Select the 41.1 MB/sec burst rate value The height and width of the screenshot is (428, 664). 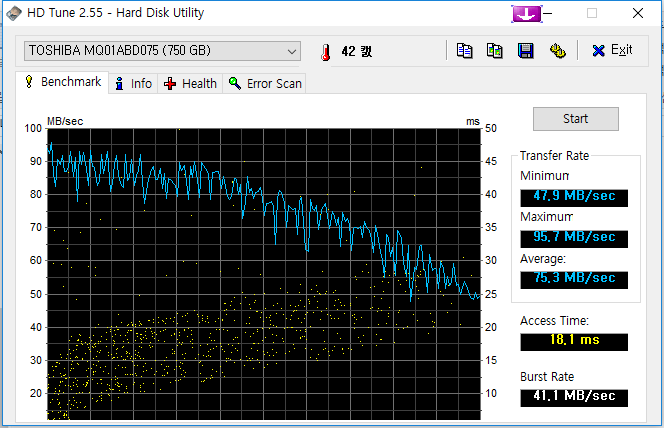tap(574, 397)
